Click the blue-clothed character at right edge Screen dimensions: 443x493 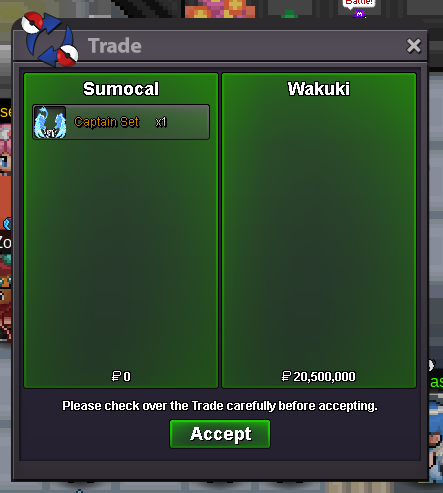(436, 437)
